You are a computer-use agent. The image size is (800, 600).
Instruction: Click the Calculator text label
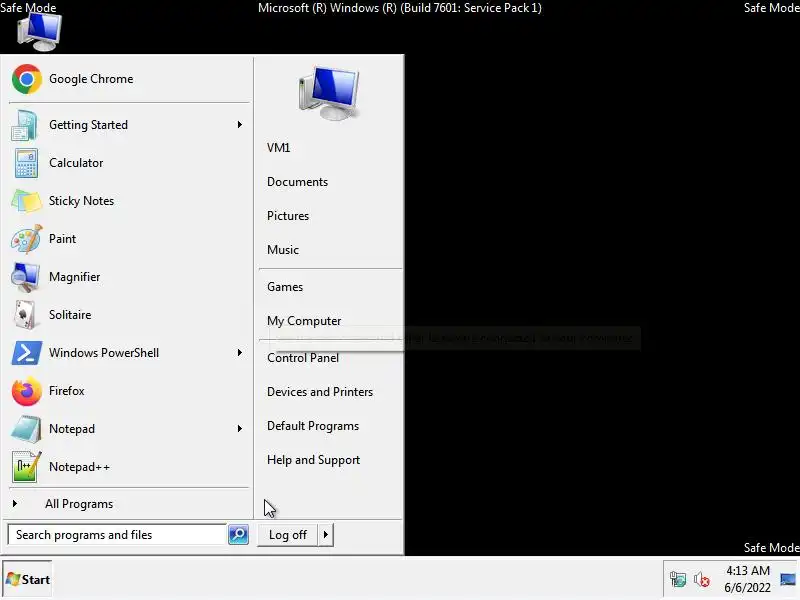pyautogui.click(x=76, y=163)
